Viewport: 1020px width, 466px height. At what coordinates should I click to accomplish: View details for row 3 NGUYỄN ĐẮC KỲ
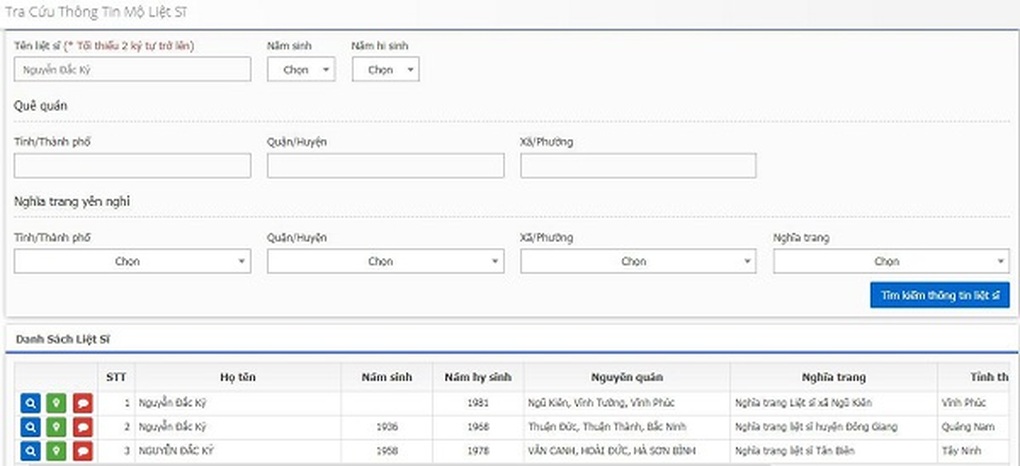coord(30,451)
